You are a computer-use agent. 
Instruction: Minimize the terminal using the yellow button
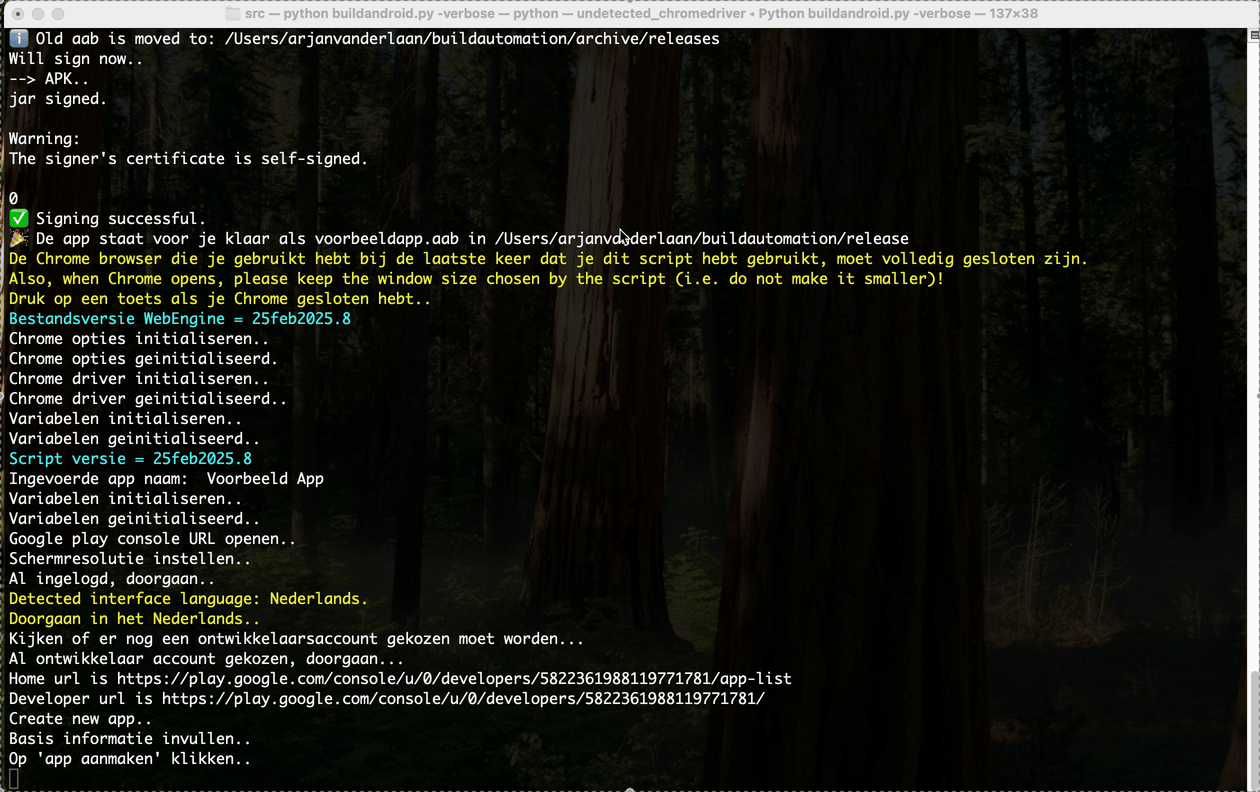37,14
